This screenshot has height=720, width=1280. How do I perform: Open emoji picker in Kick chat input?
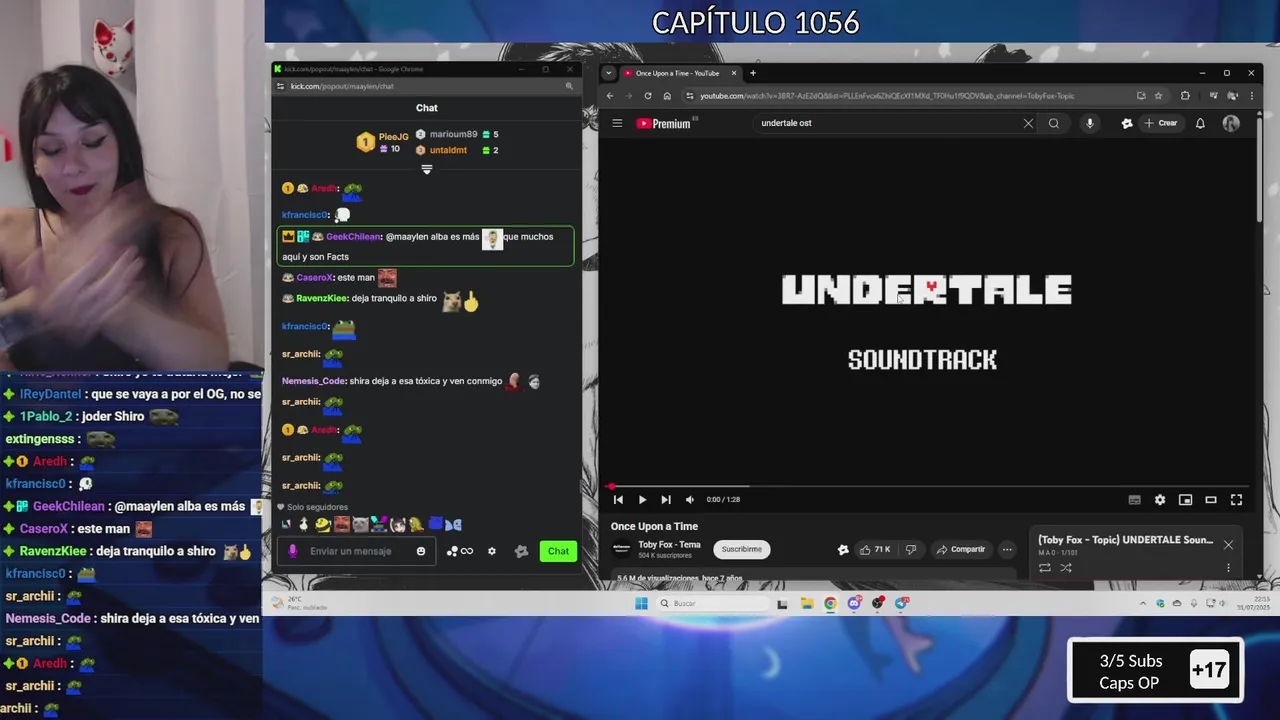(x=421, y=551)
